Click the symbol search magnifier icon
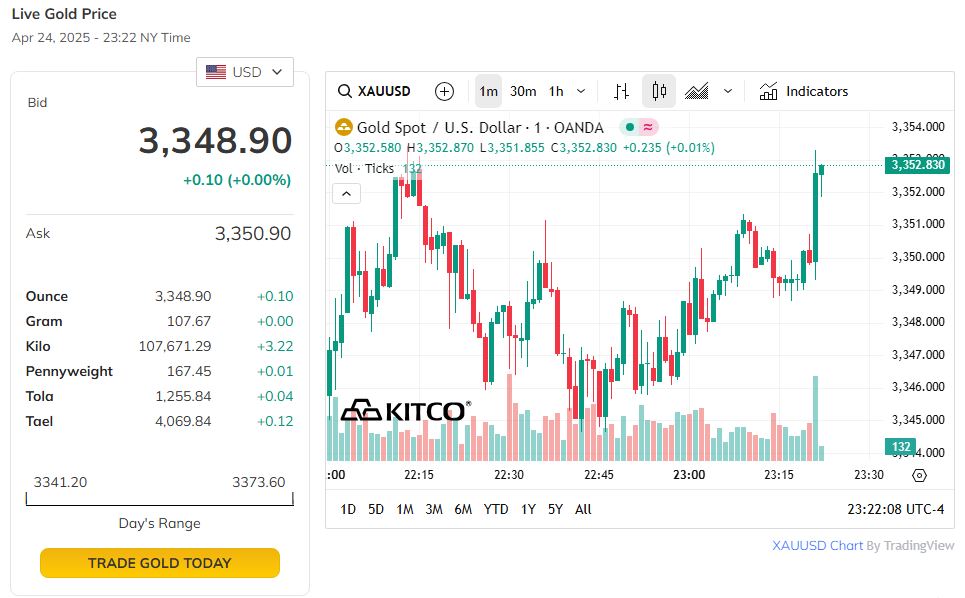Viewport: 965px width, 598px height. (344, 91)
